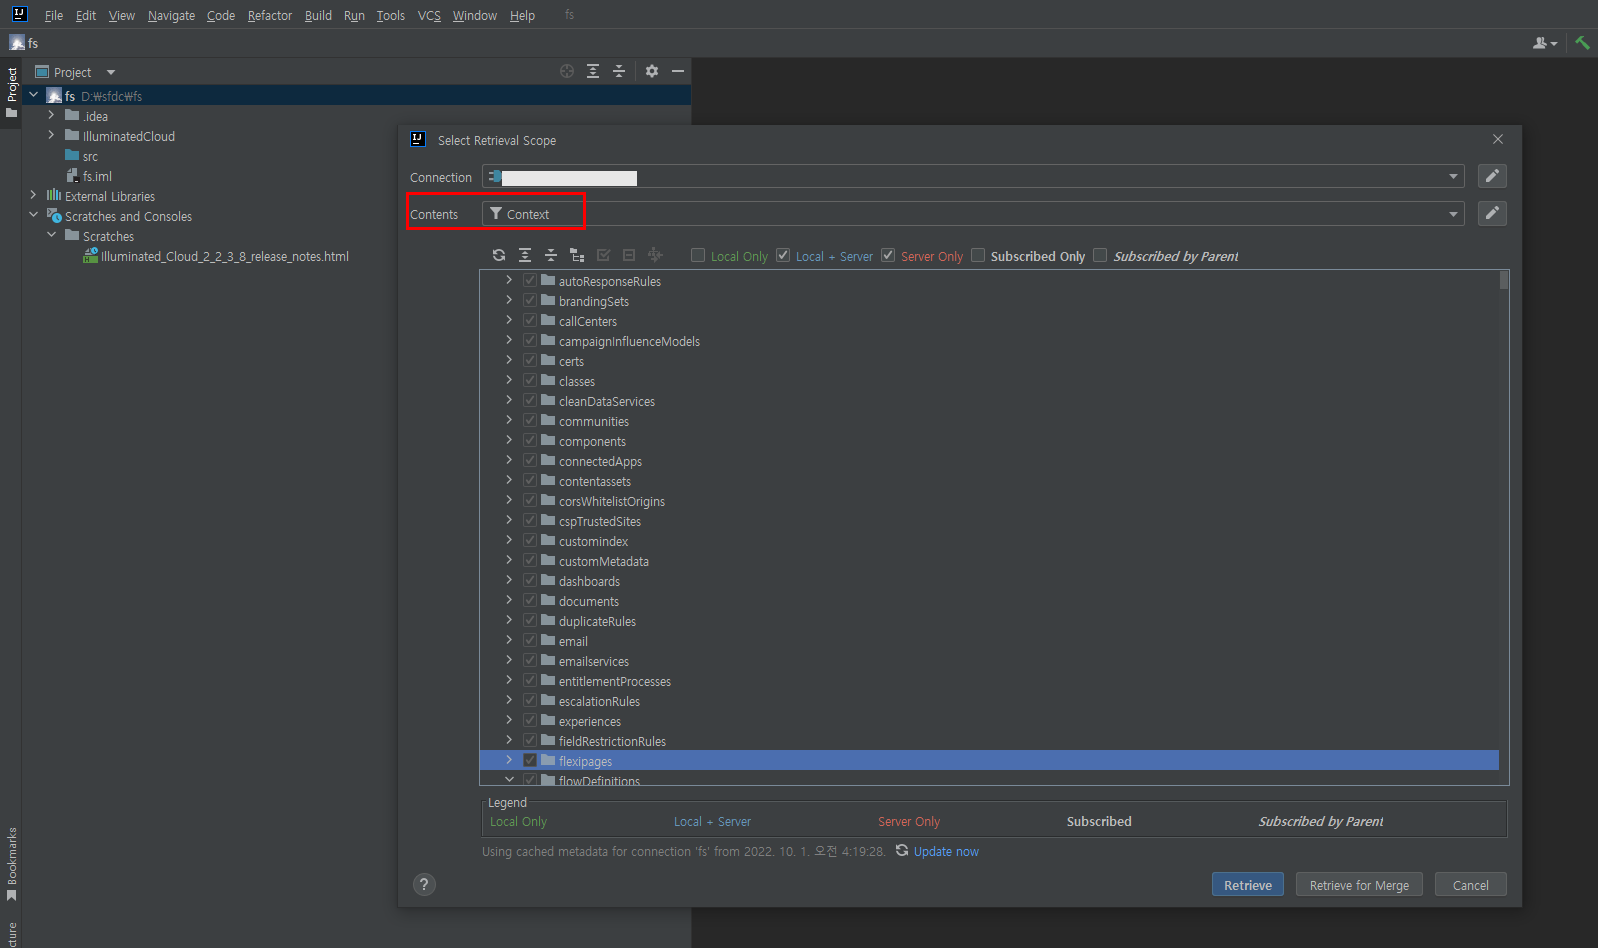Select the certs tree row

click(x=989, y=361)
